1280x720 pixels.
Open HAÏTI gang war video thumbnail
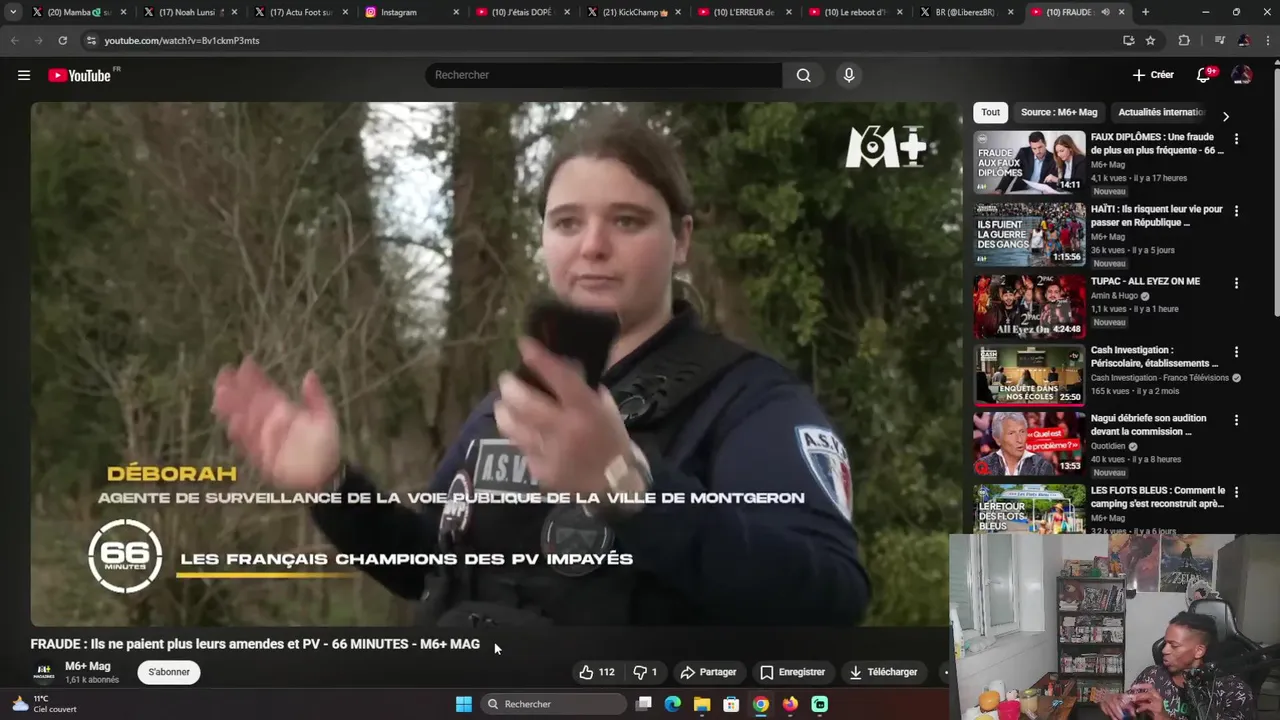tap(1029, 234)
